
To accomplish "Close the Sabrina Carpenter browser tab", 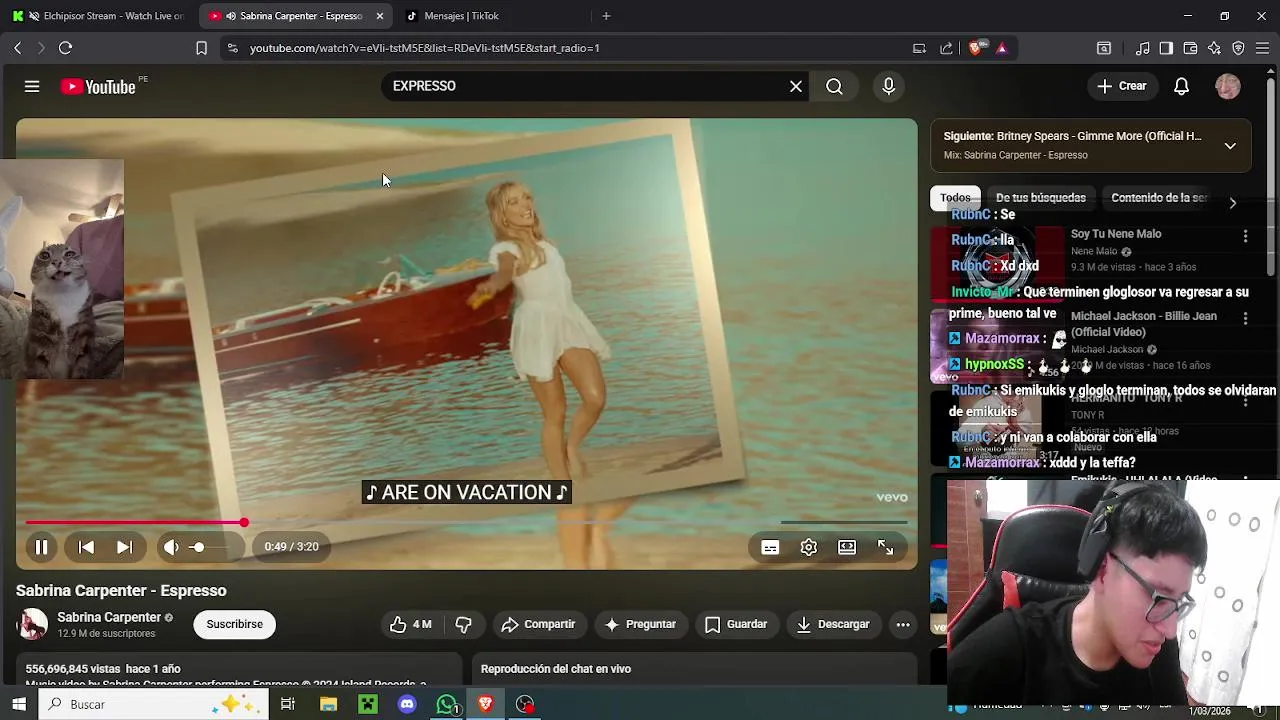I will tap(379, 16).
